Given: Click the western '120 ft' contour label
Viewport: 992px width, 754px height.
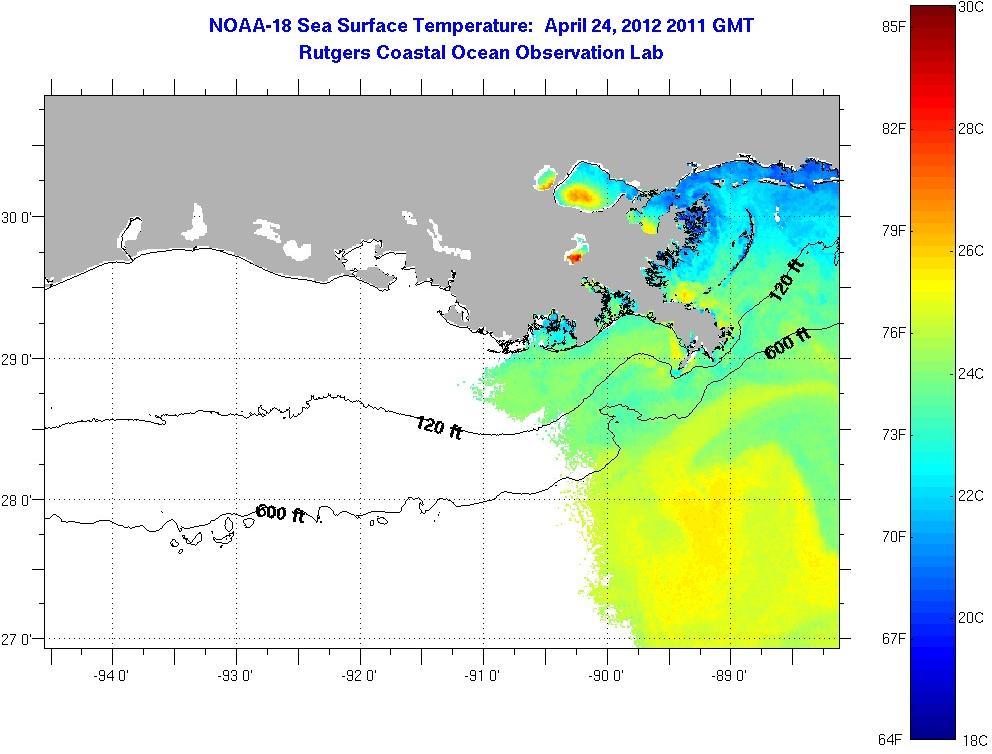Looking at the screenshot, I should click(439, 428).
